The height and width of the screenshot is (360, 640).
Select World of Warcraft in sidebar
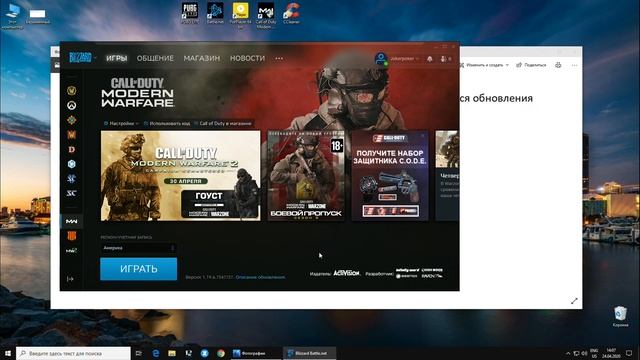[71, 90]
